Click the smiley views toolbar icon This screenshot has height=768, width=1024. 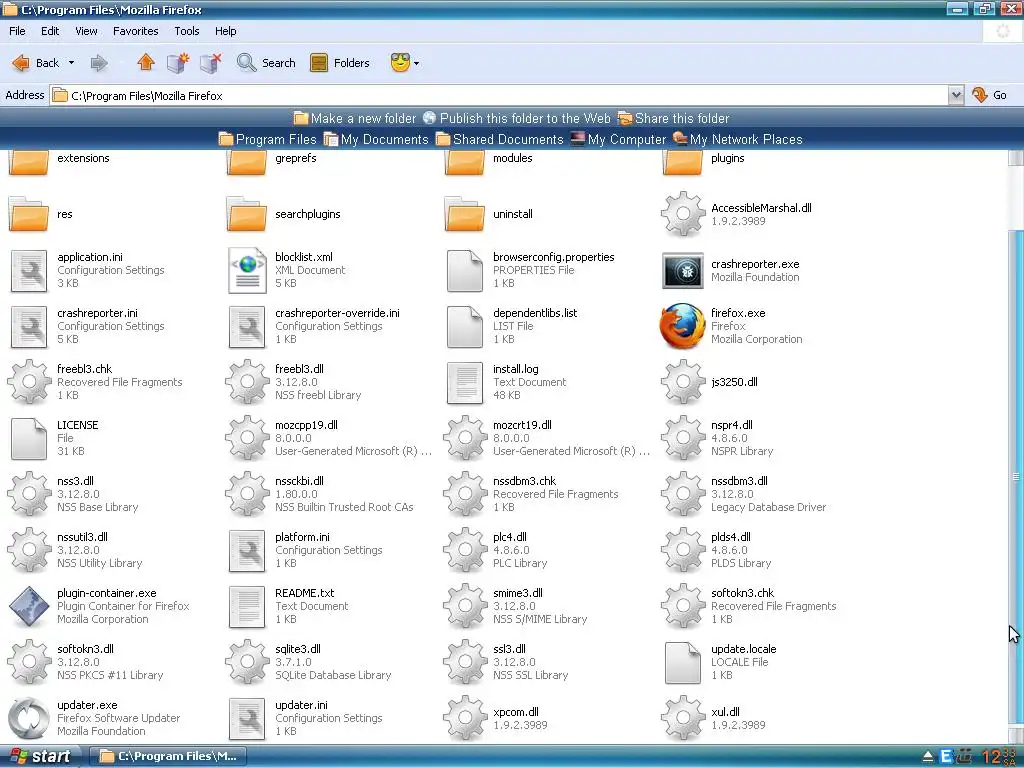pyautogui.click(x=400, y=62)
